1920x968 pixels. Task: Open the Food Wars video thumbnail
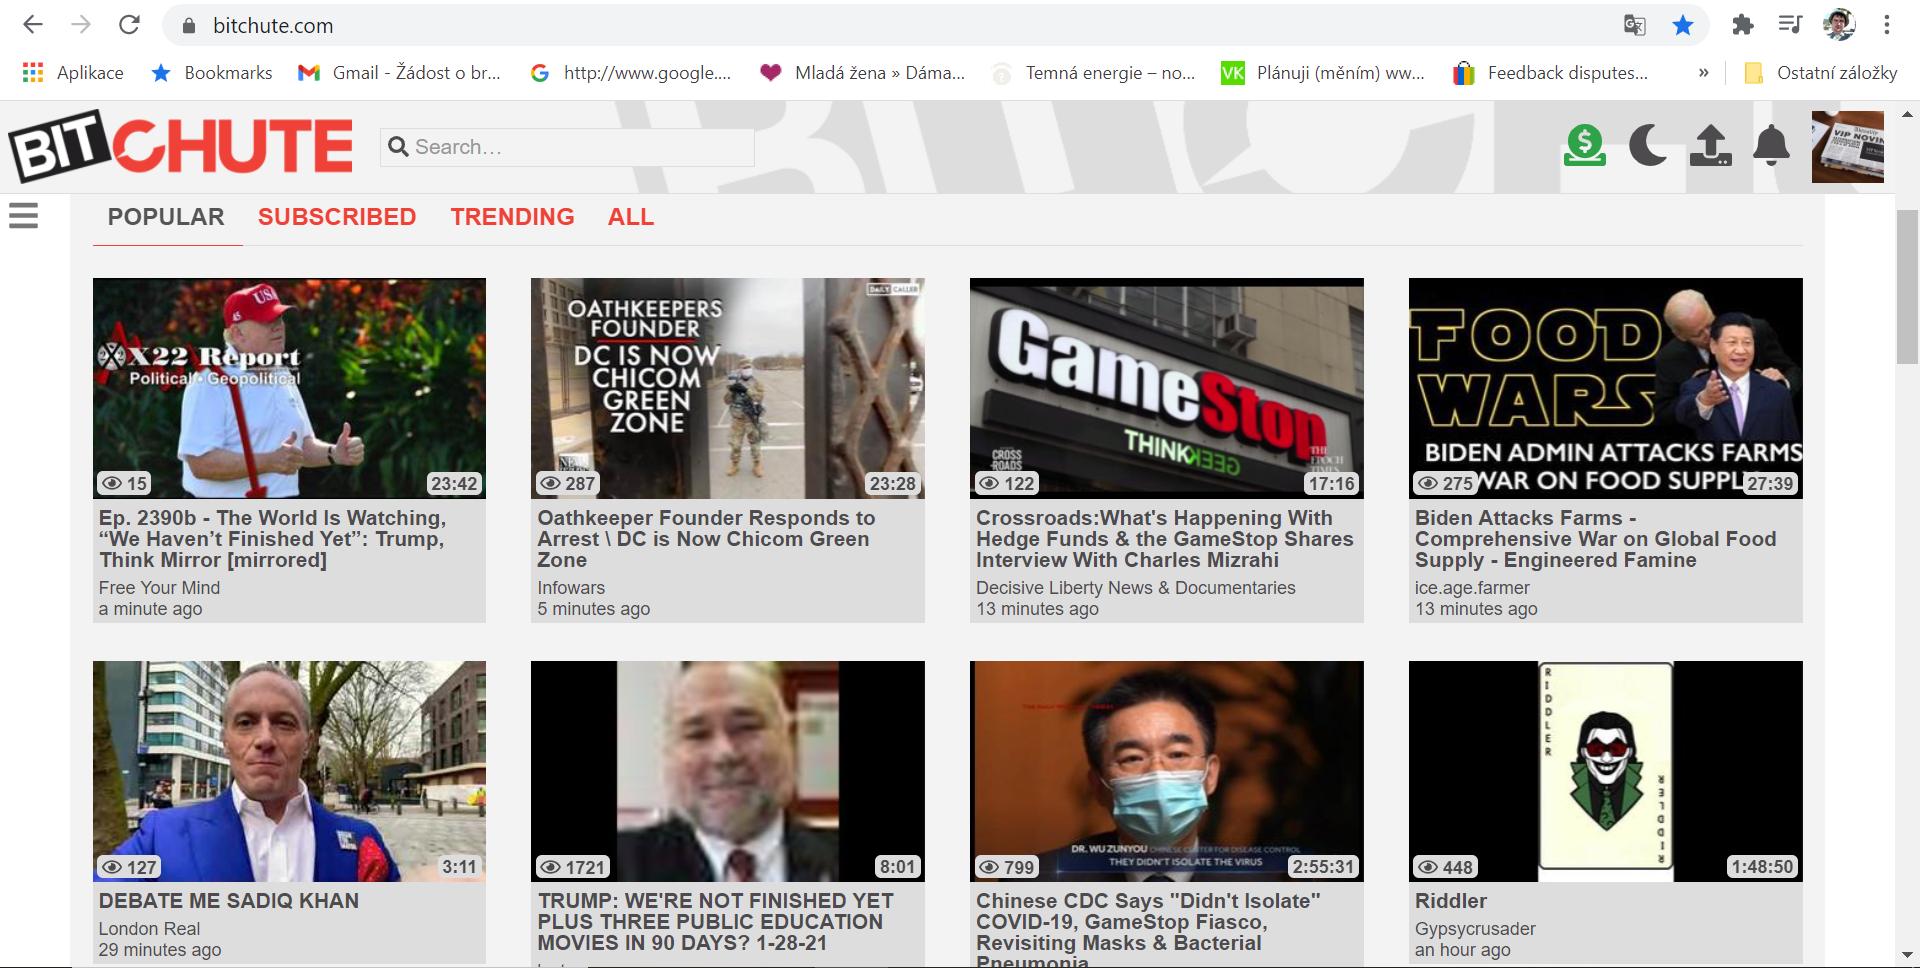(1606, 388)
